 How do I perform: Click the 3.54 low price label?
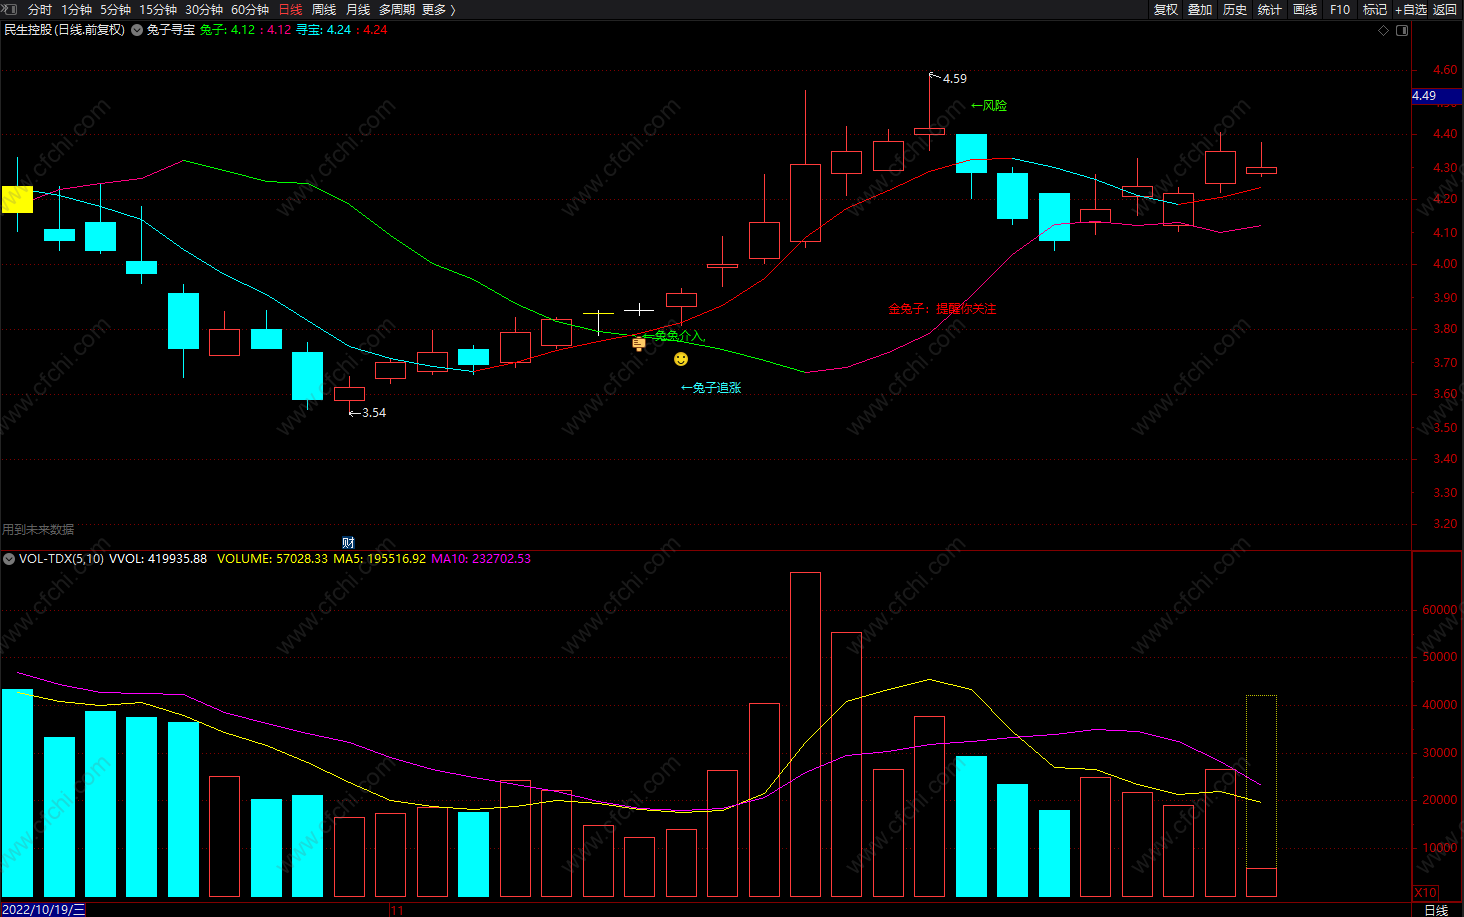pos(374,412)
